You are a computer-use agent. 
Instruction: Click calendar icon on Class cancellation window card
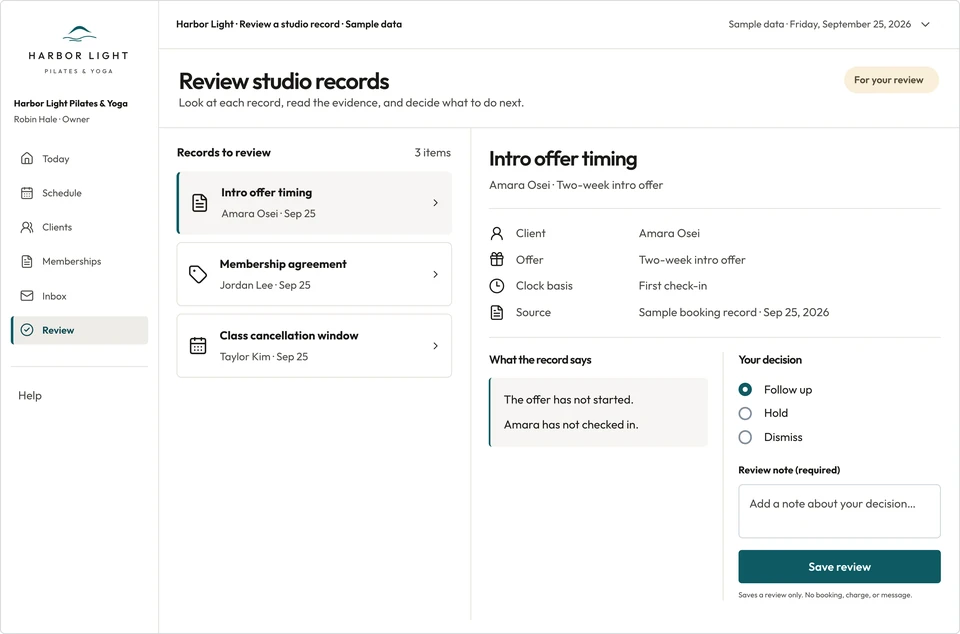coord(198,346)
